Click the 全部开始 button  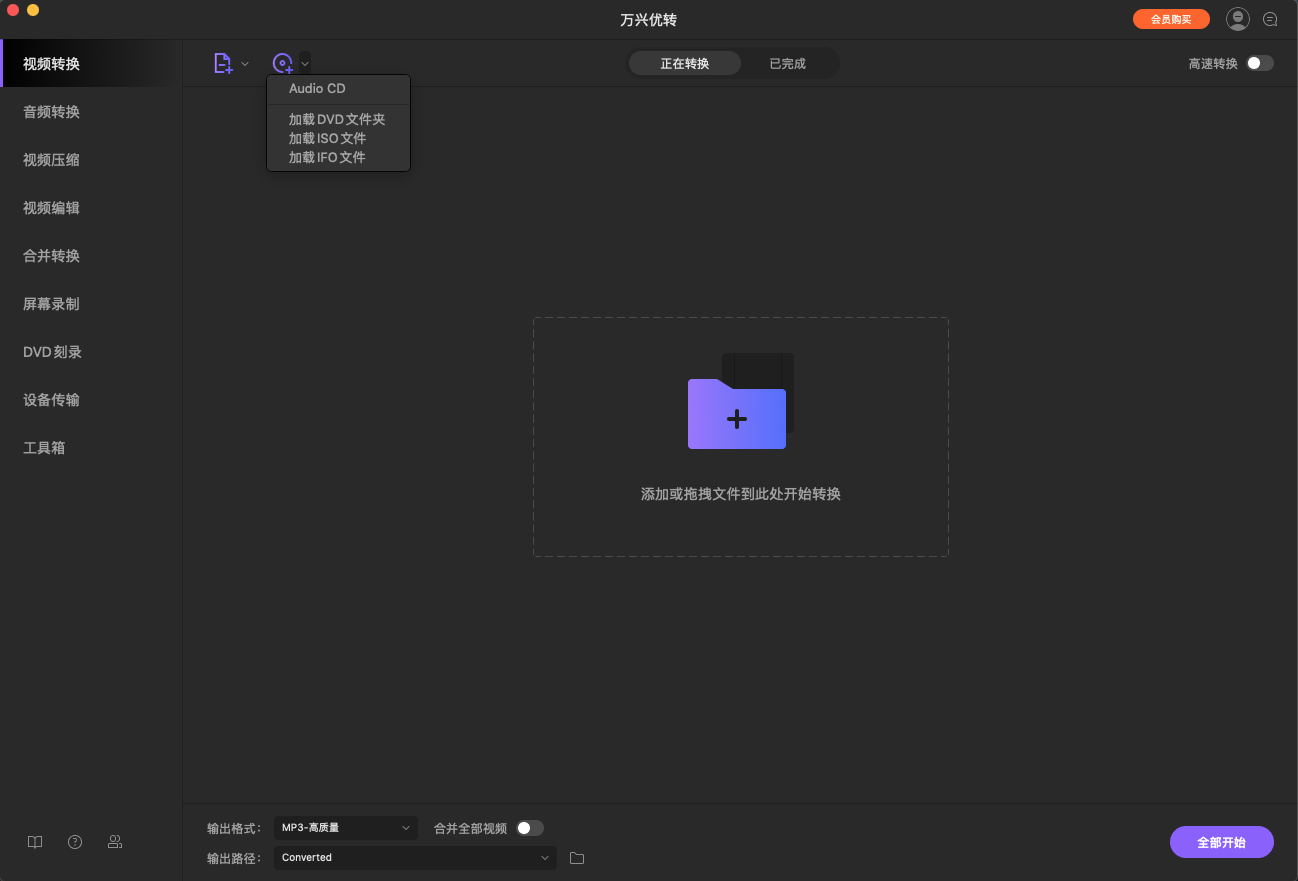pyautogui.click(x=1221, y=842)
